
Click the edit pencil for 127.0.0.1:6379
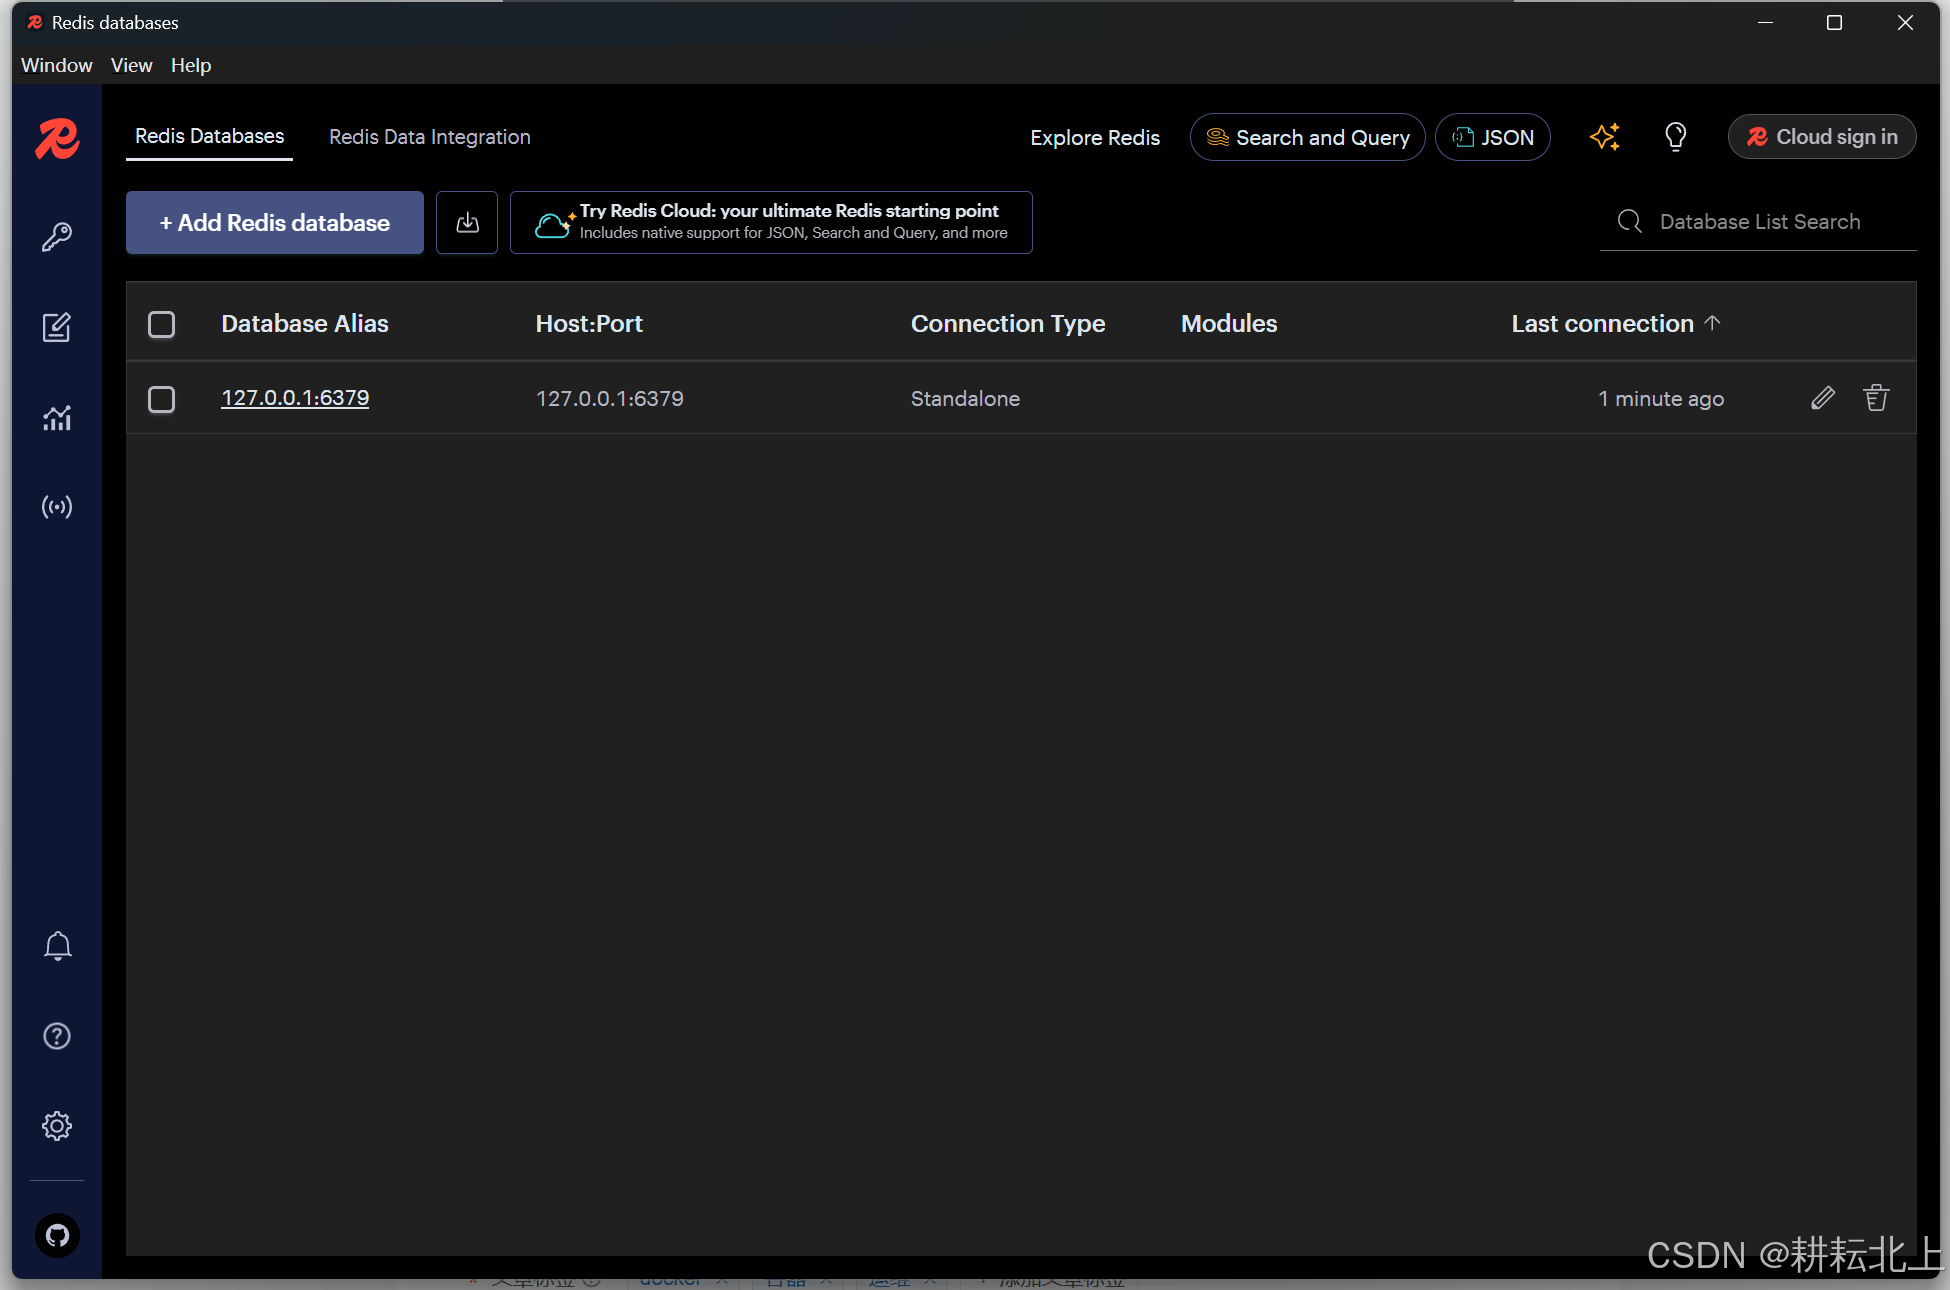coord(1823,398)
